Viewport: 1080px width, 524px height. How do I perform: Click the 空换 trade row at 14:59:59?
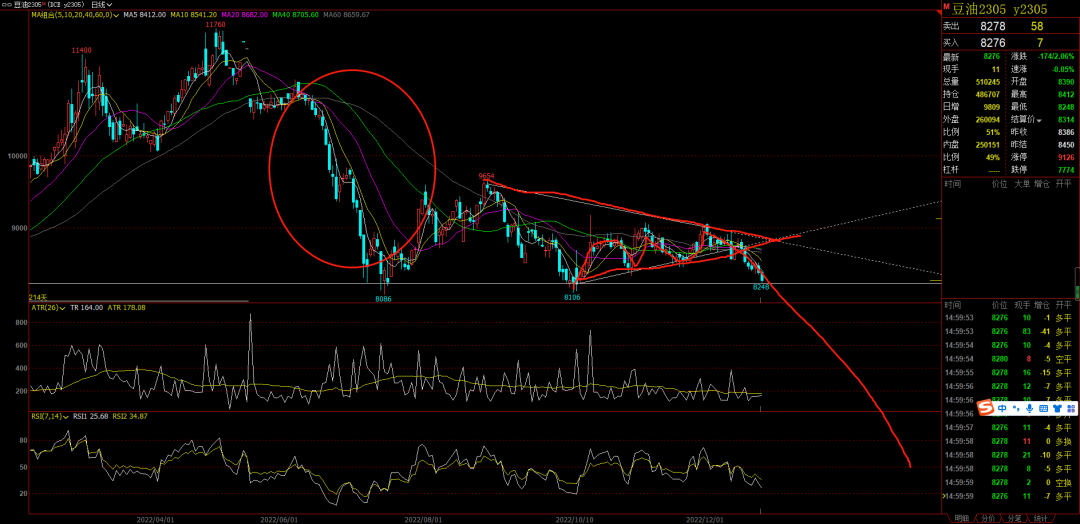pyautogui.click(x=1008, y=482)
